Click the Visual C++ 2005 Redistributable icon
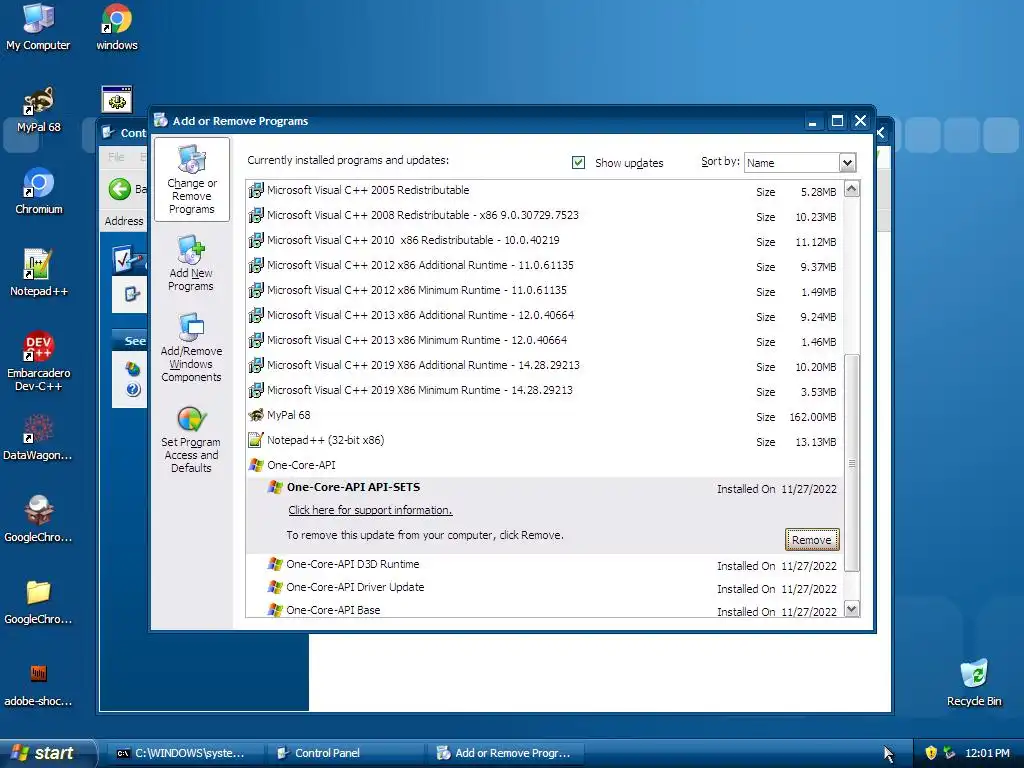Viewport: 1024px width, 768px height. coord(256,190)
